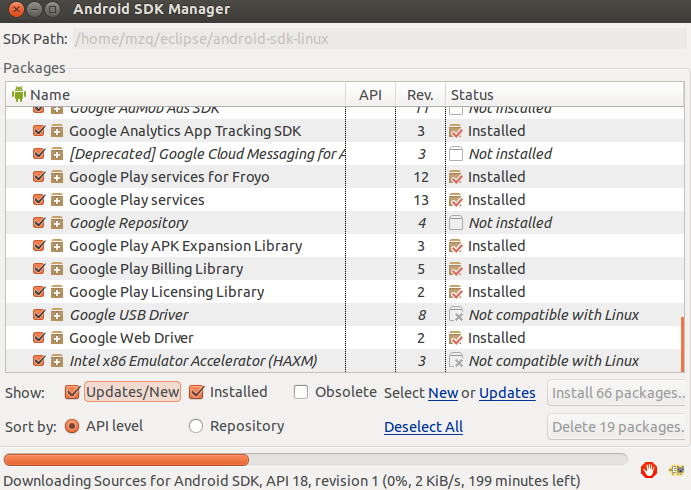
Task: Click the installed status icon in the Google Play services row
Action: pyautogui.click(x=456, y=200)
